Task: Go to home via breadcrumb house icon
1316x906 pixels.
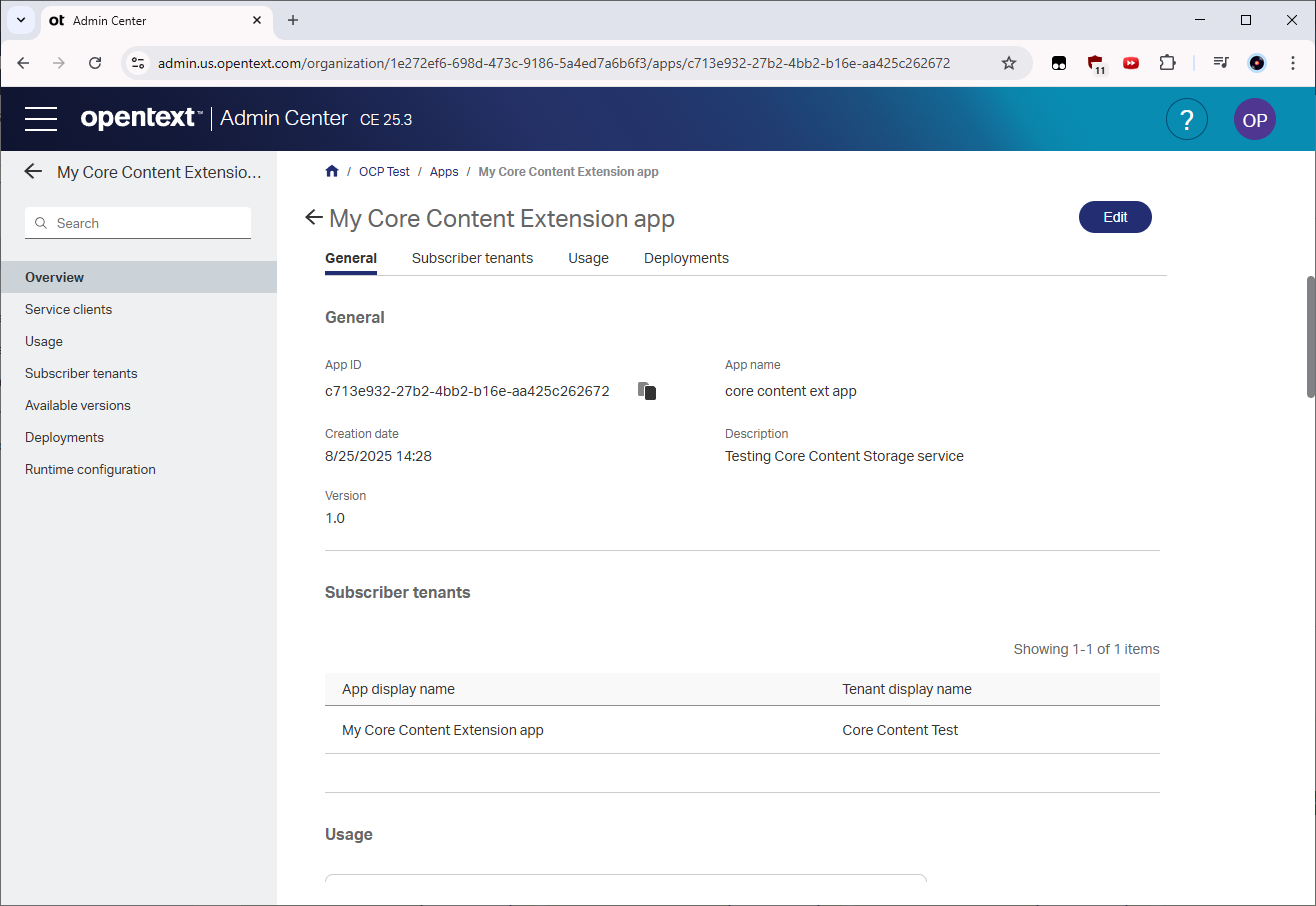Action: 332,171
